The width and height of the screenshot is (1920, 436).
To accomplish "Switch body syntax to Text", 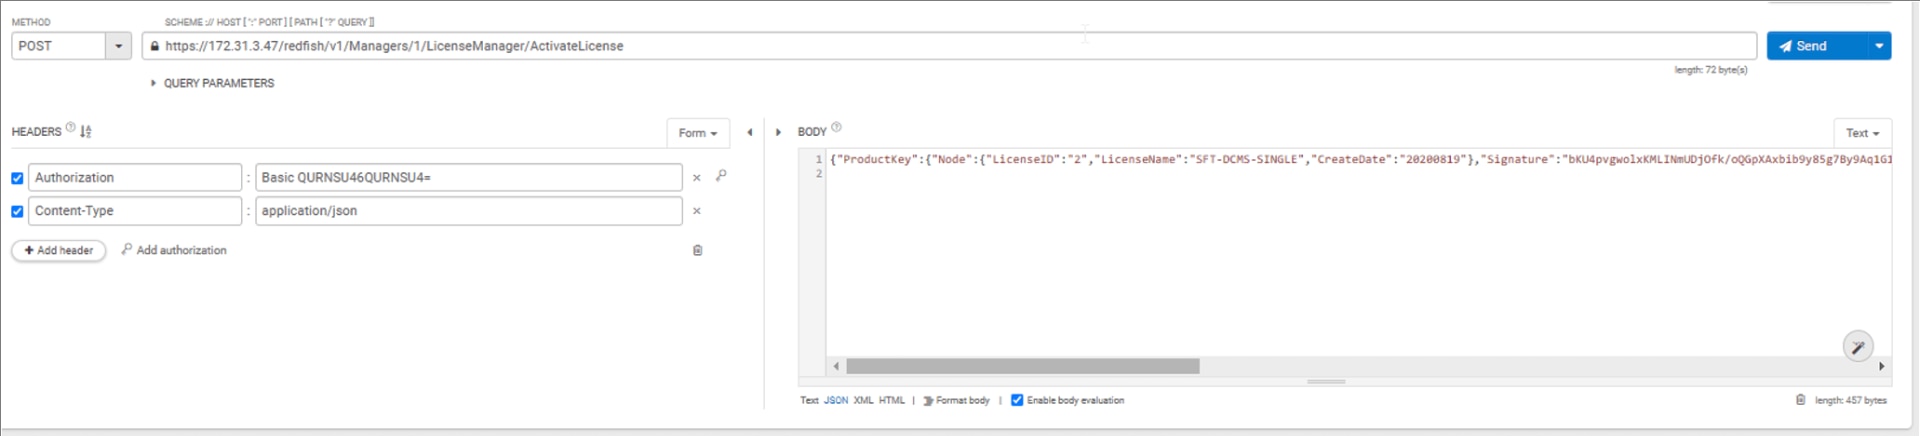I will coord(809,400).
